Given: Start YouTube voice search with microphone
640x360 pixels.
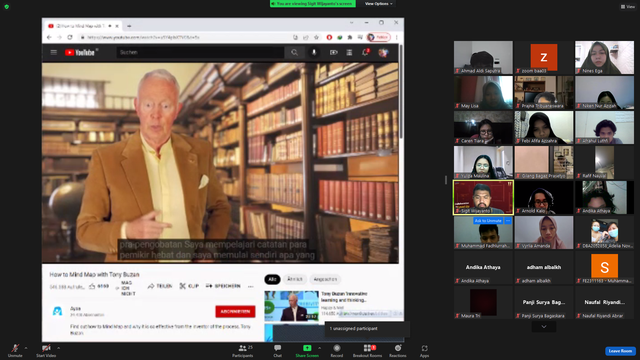Looking at the screenshot, I should pyautogui.click(x=314, y=52).
